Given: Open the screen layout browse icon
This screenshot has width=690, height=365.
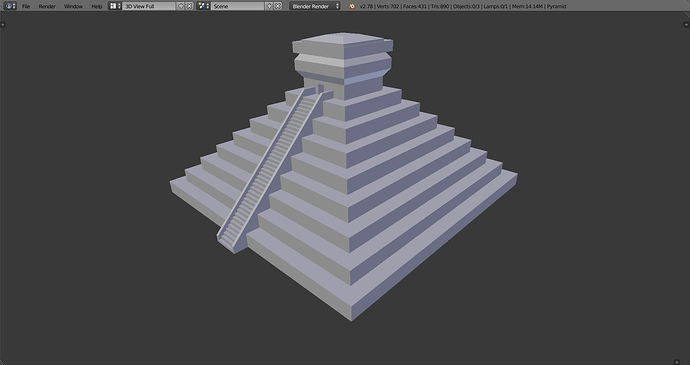Looking at the screenshot, I should pos(115,6).
